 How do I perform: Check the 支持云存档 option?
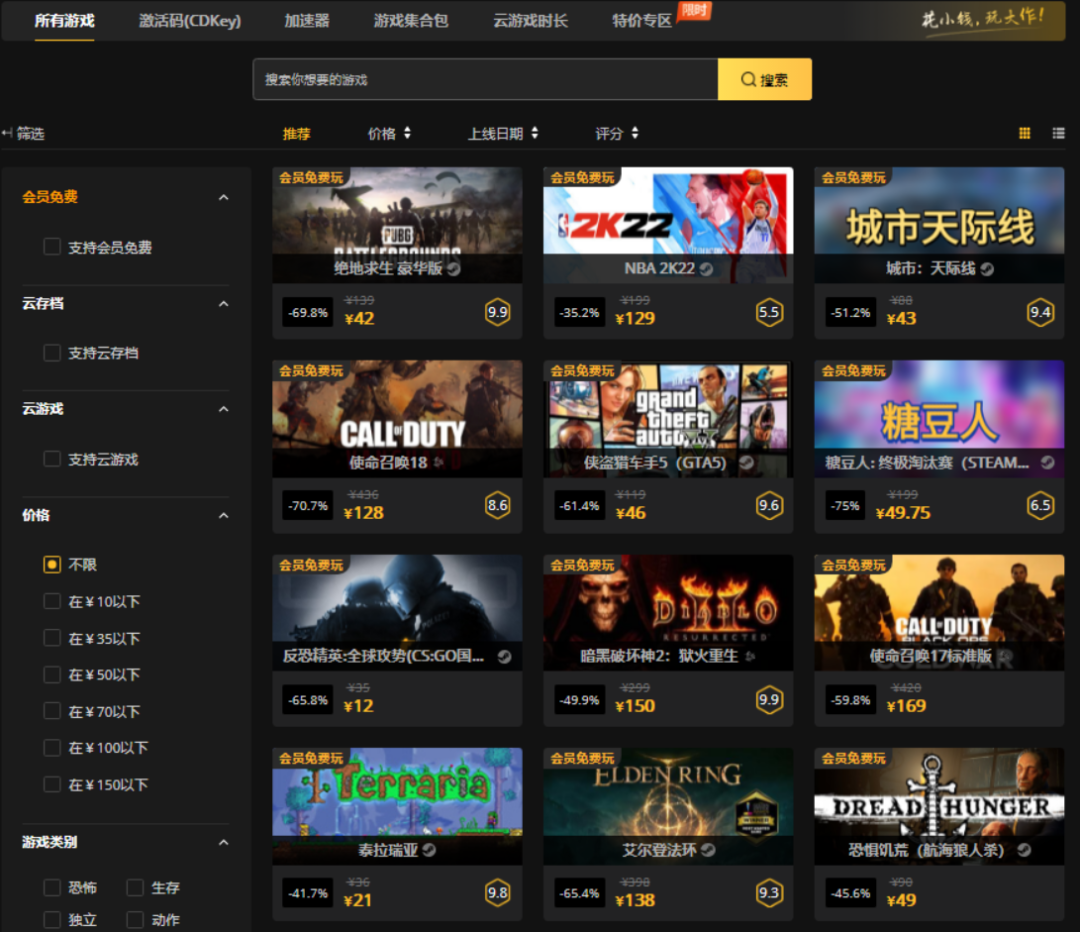pyautogui.click(x=52, y=353)
